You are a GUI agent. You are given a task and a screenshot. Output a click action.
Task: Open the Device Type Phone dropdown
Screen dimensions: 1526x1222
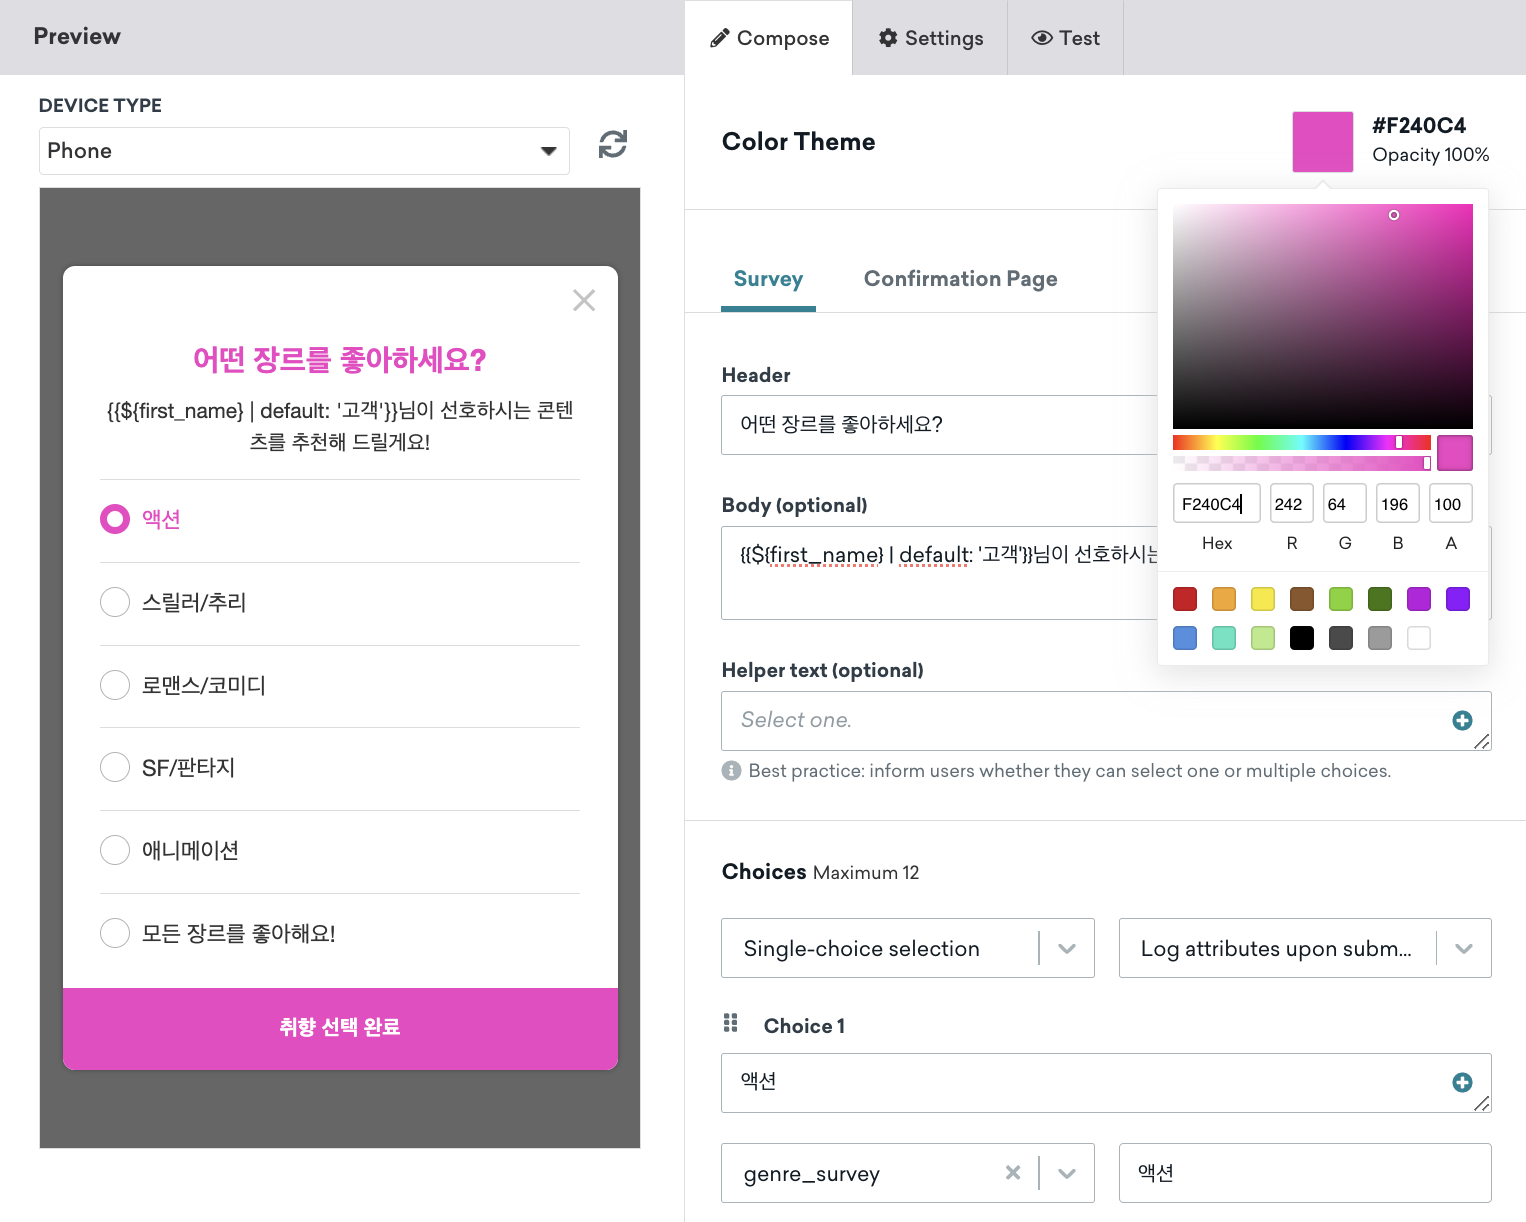pyautogui.click(x=304, y=151)
